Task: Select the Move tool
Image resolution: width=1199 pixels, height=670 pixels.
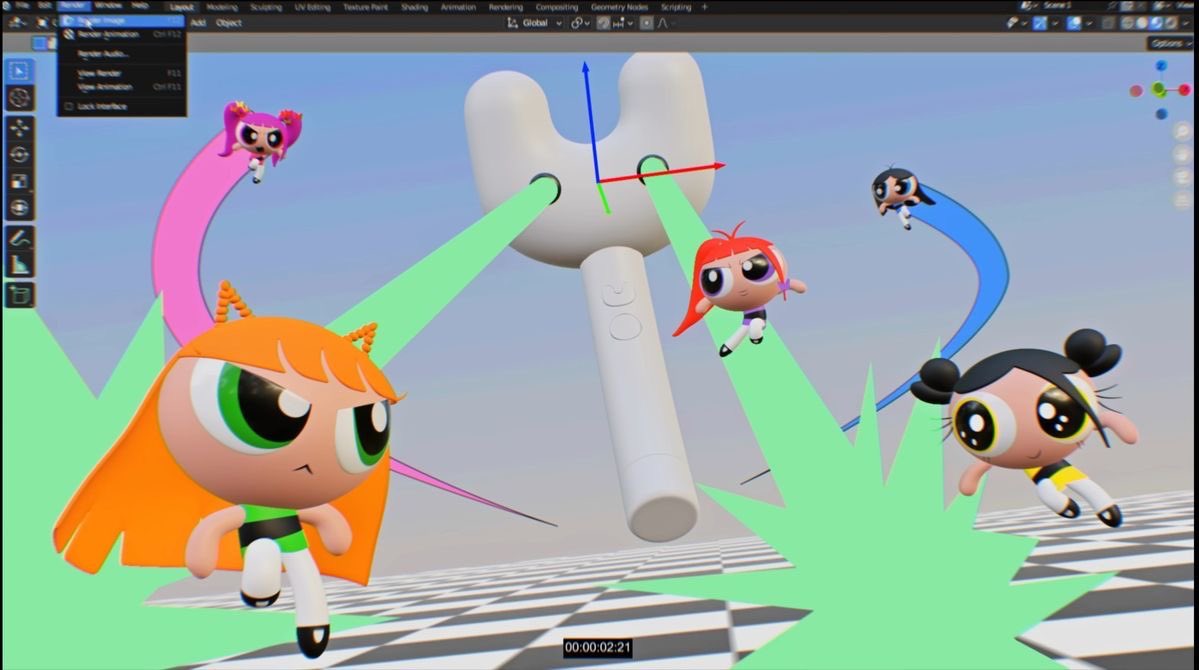Action: click(x=19, y=127)
